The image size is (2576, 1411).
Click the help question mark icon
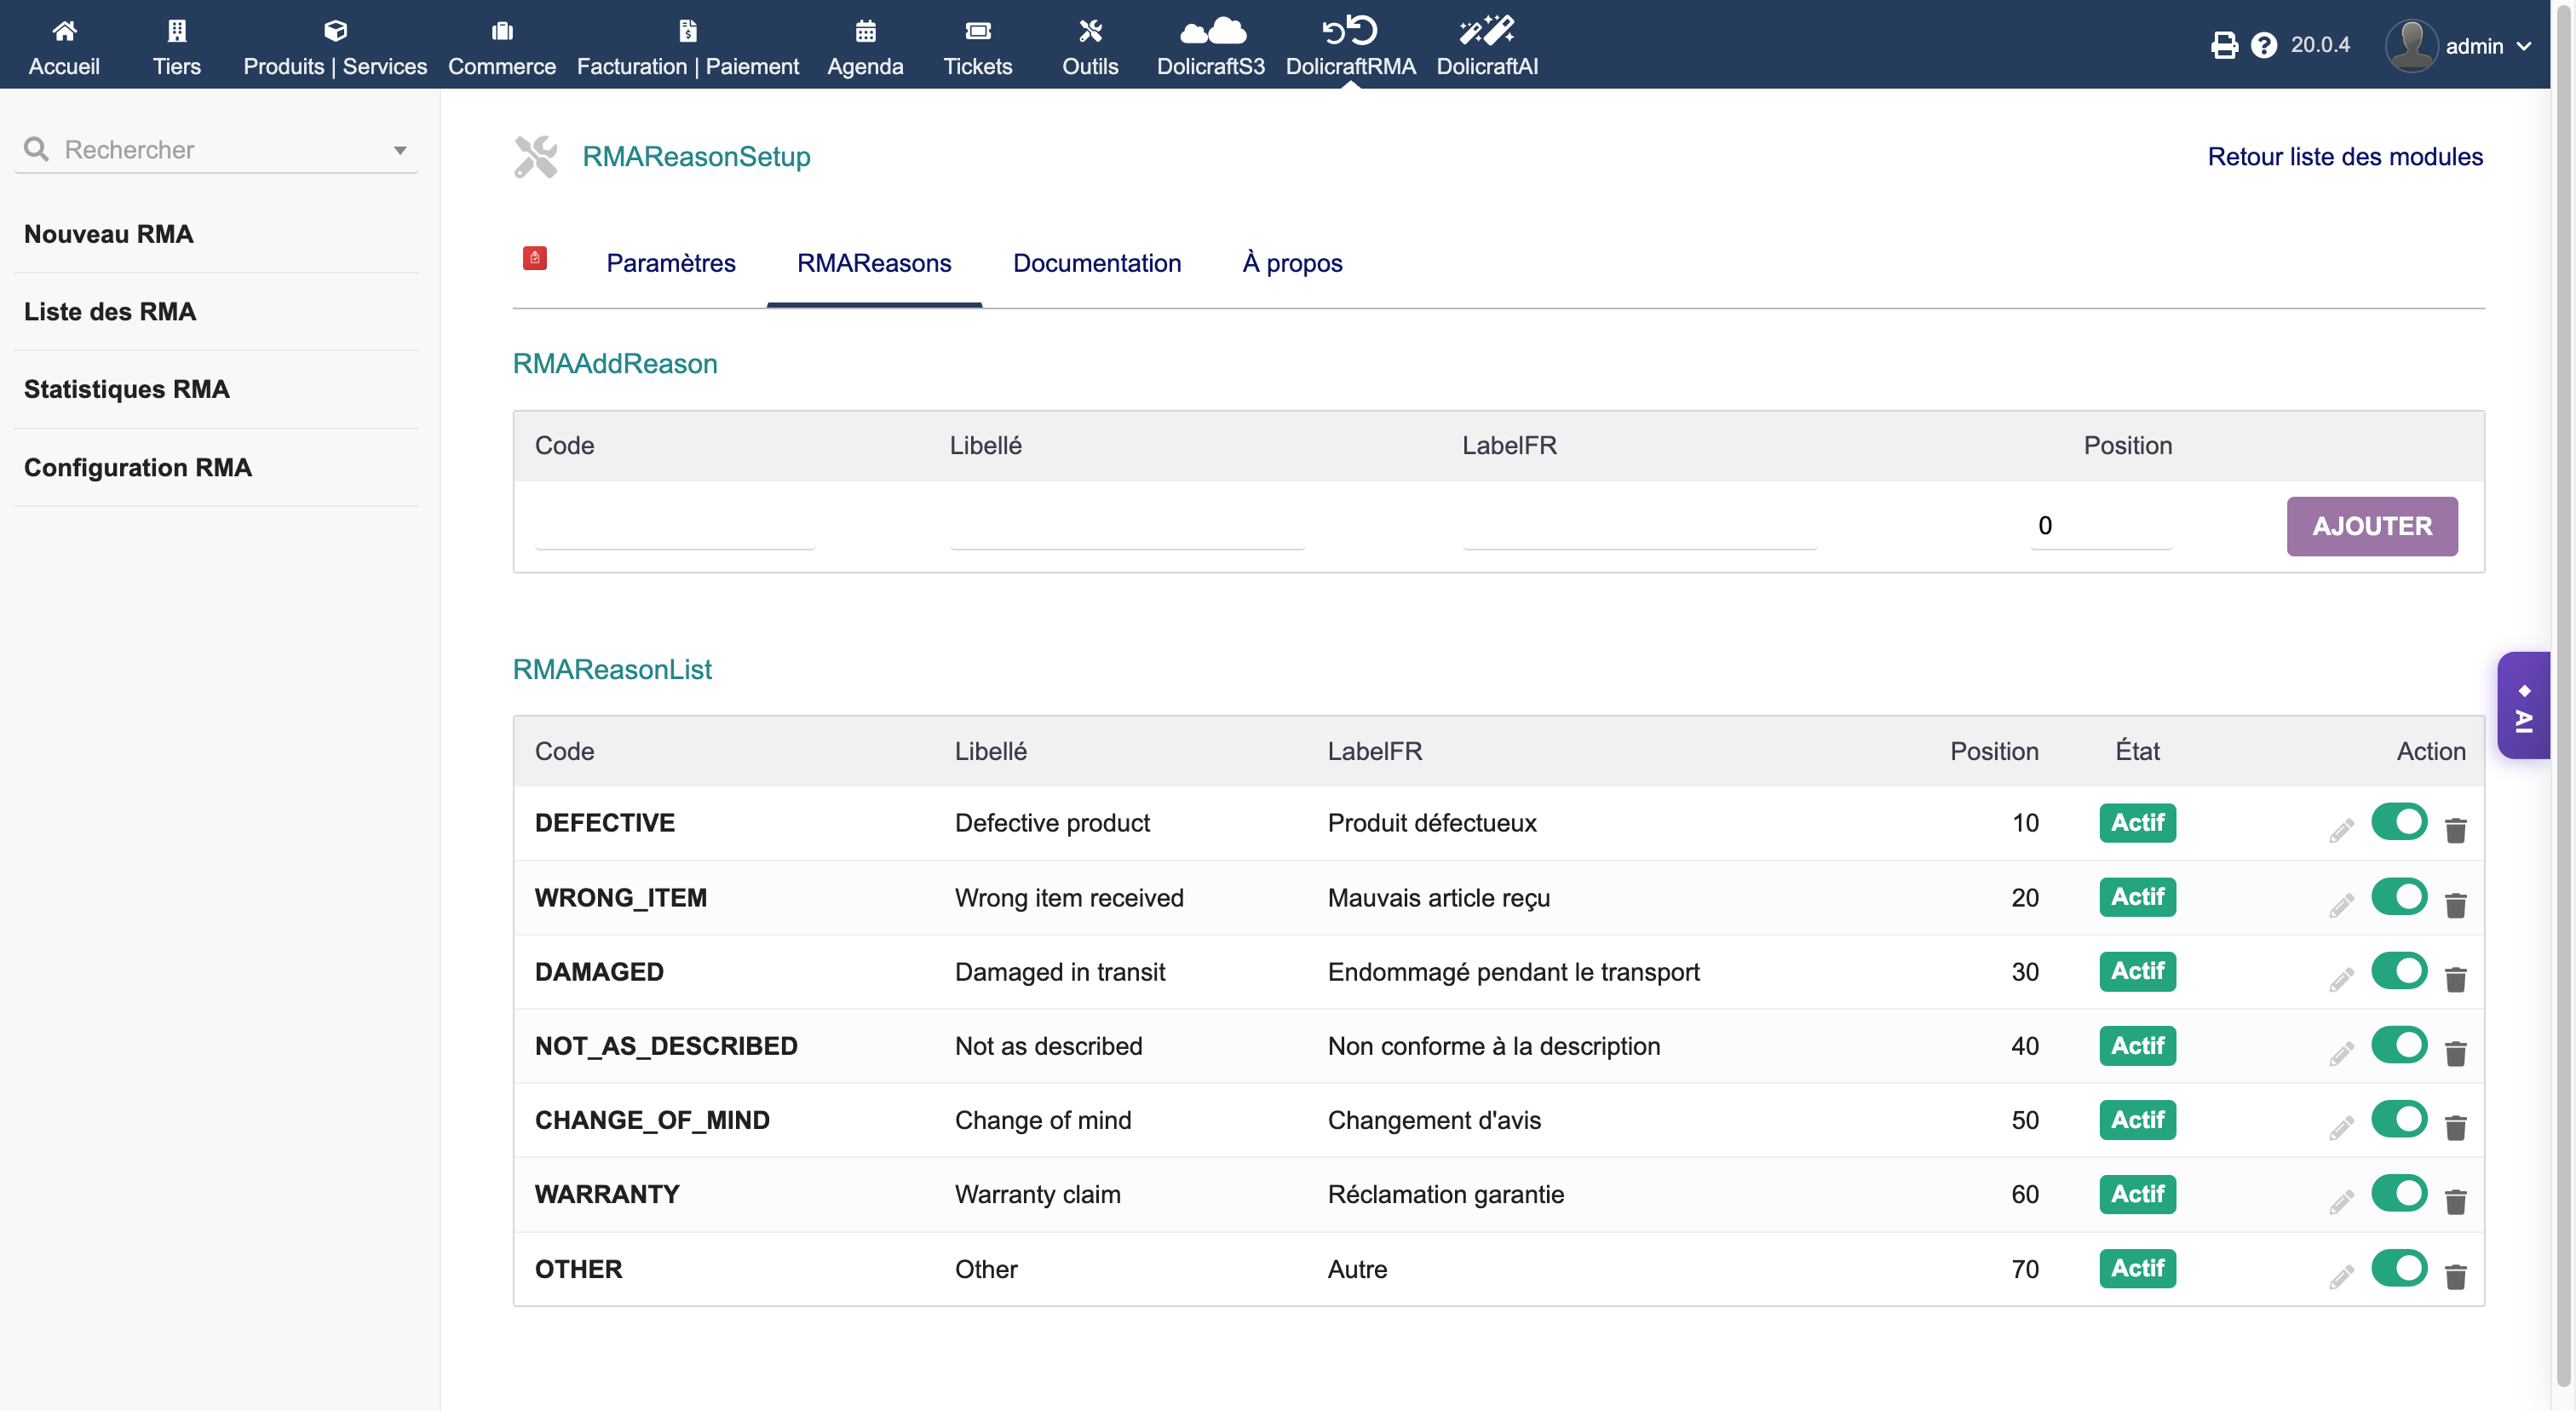tap(2263, 45)
